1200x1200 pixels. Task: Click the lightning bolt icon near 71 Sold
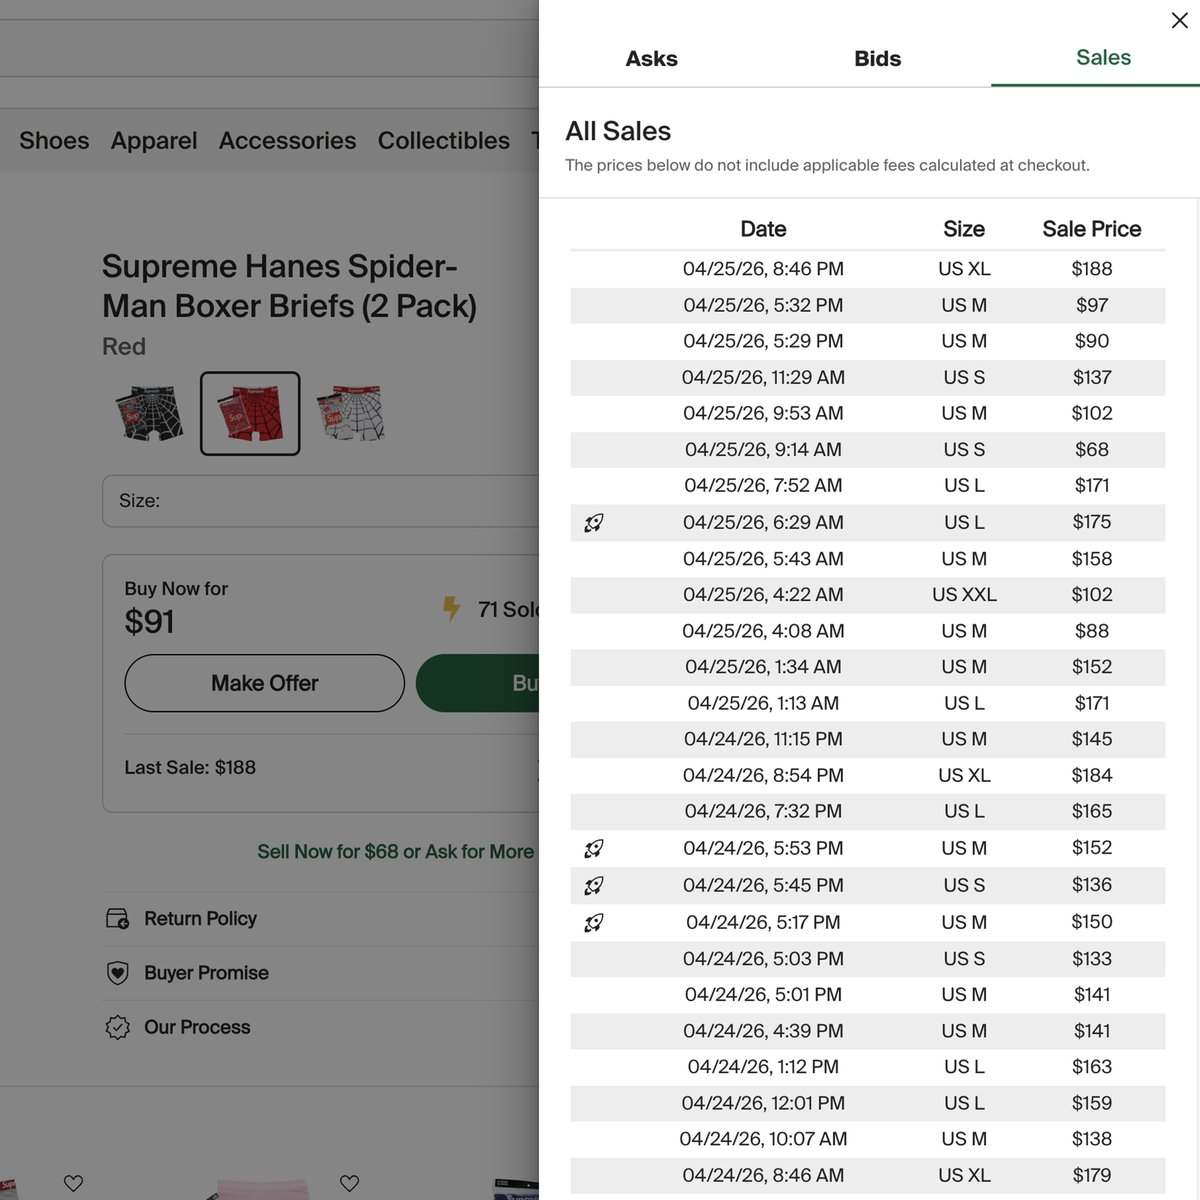(452, 608)
